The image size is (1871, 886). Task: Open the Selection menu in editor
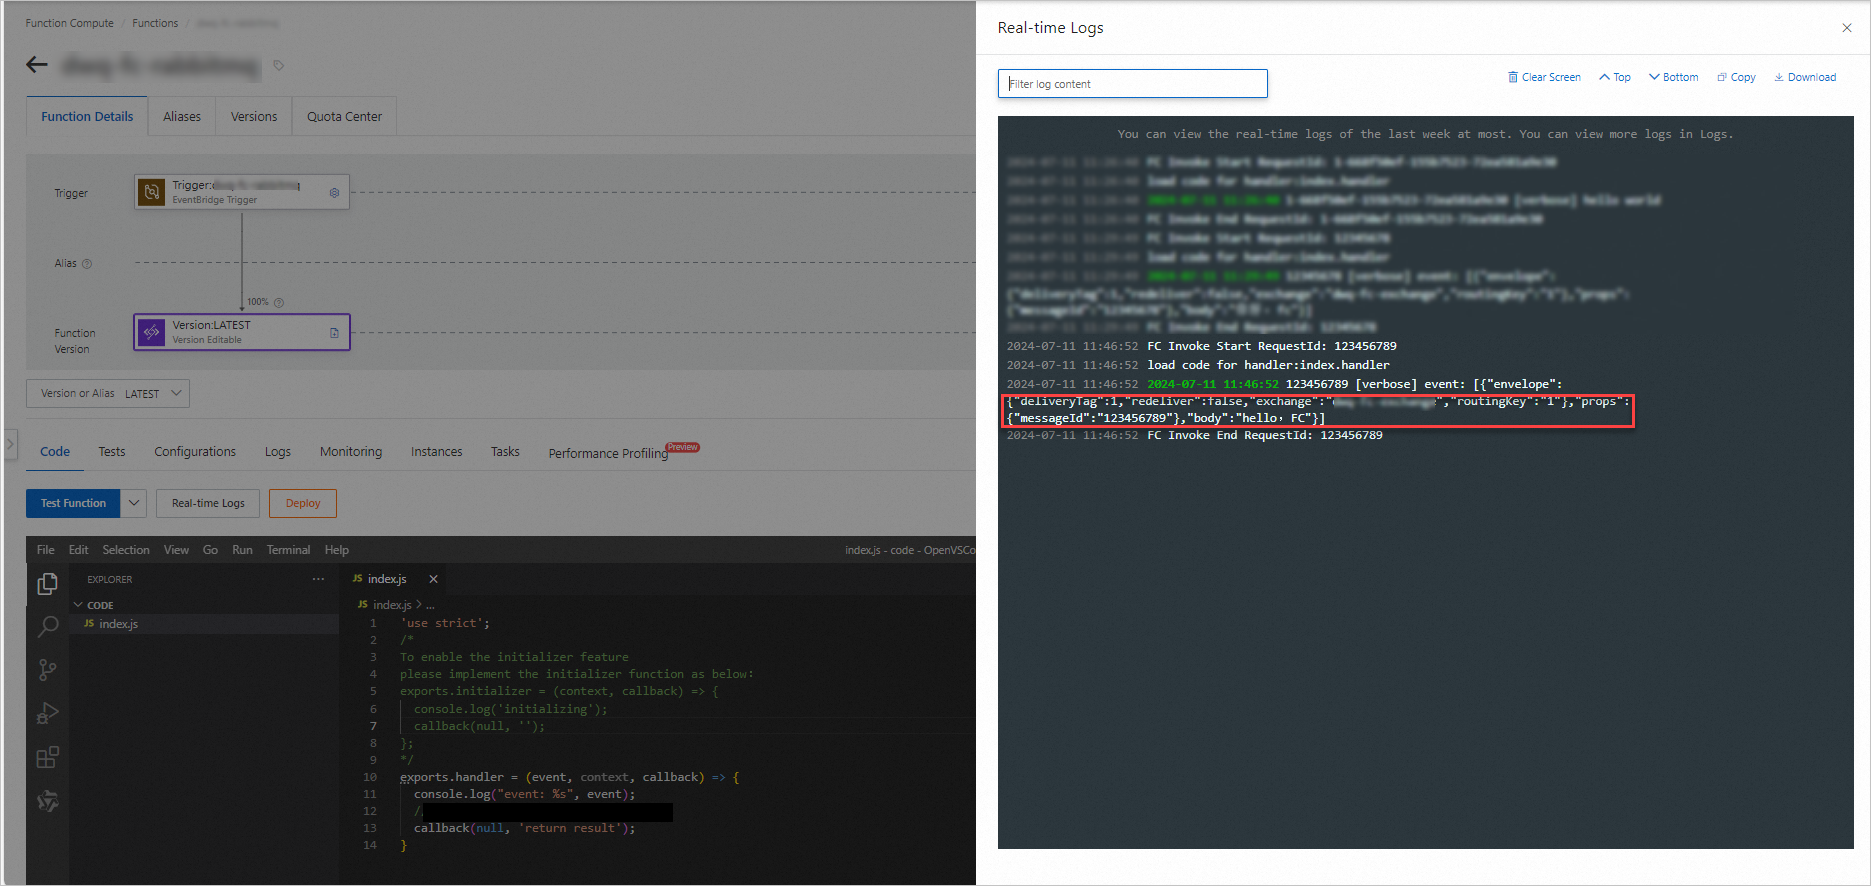click(126, 550)
